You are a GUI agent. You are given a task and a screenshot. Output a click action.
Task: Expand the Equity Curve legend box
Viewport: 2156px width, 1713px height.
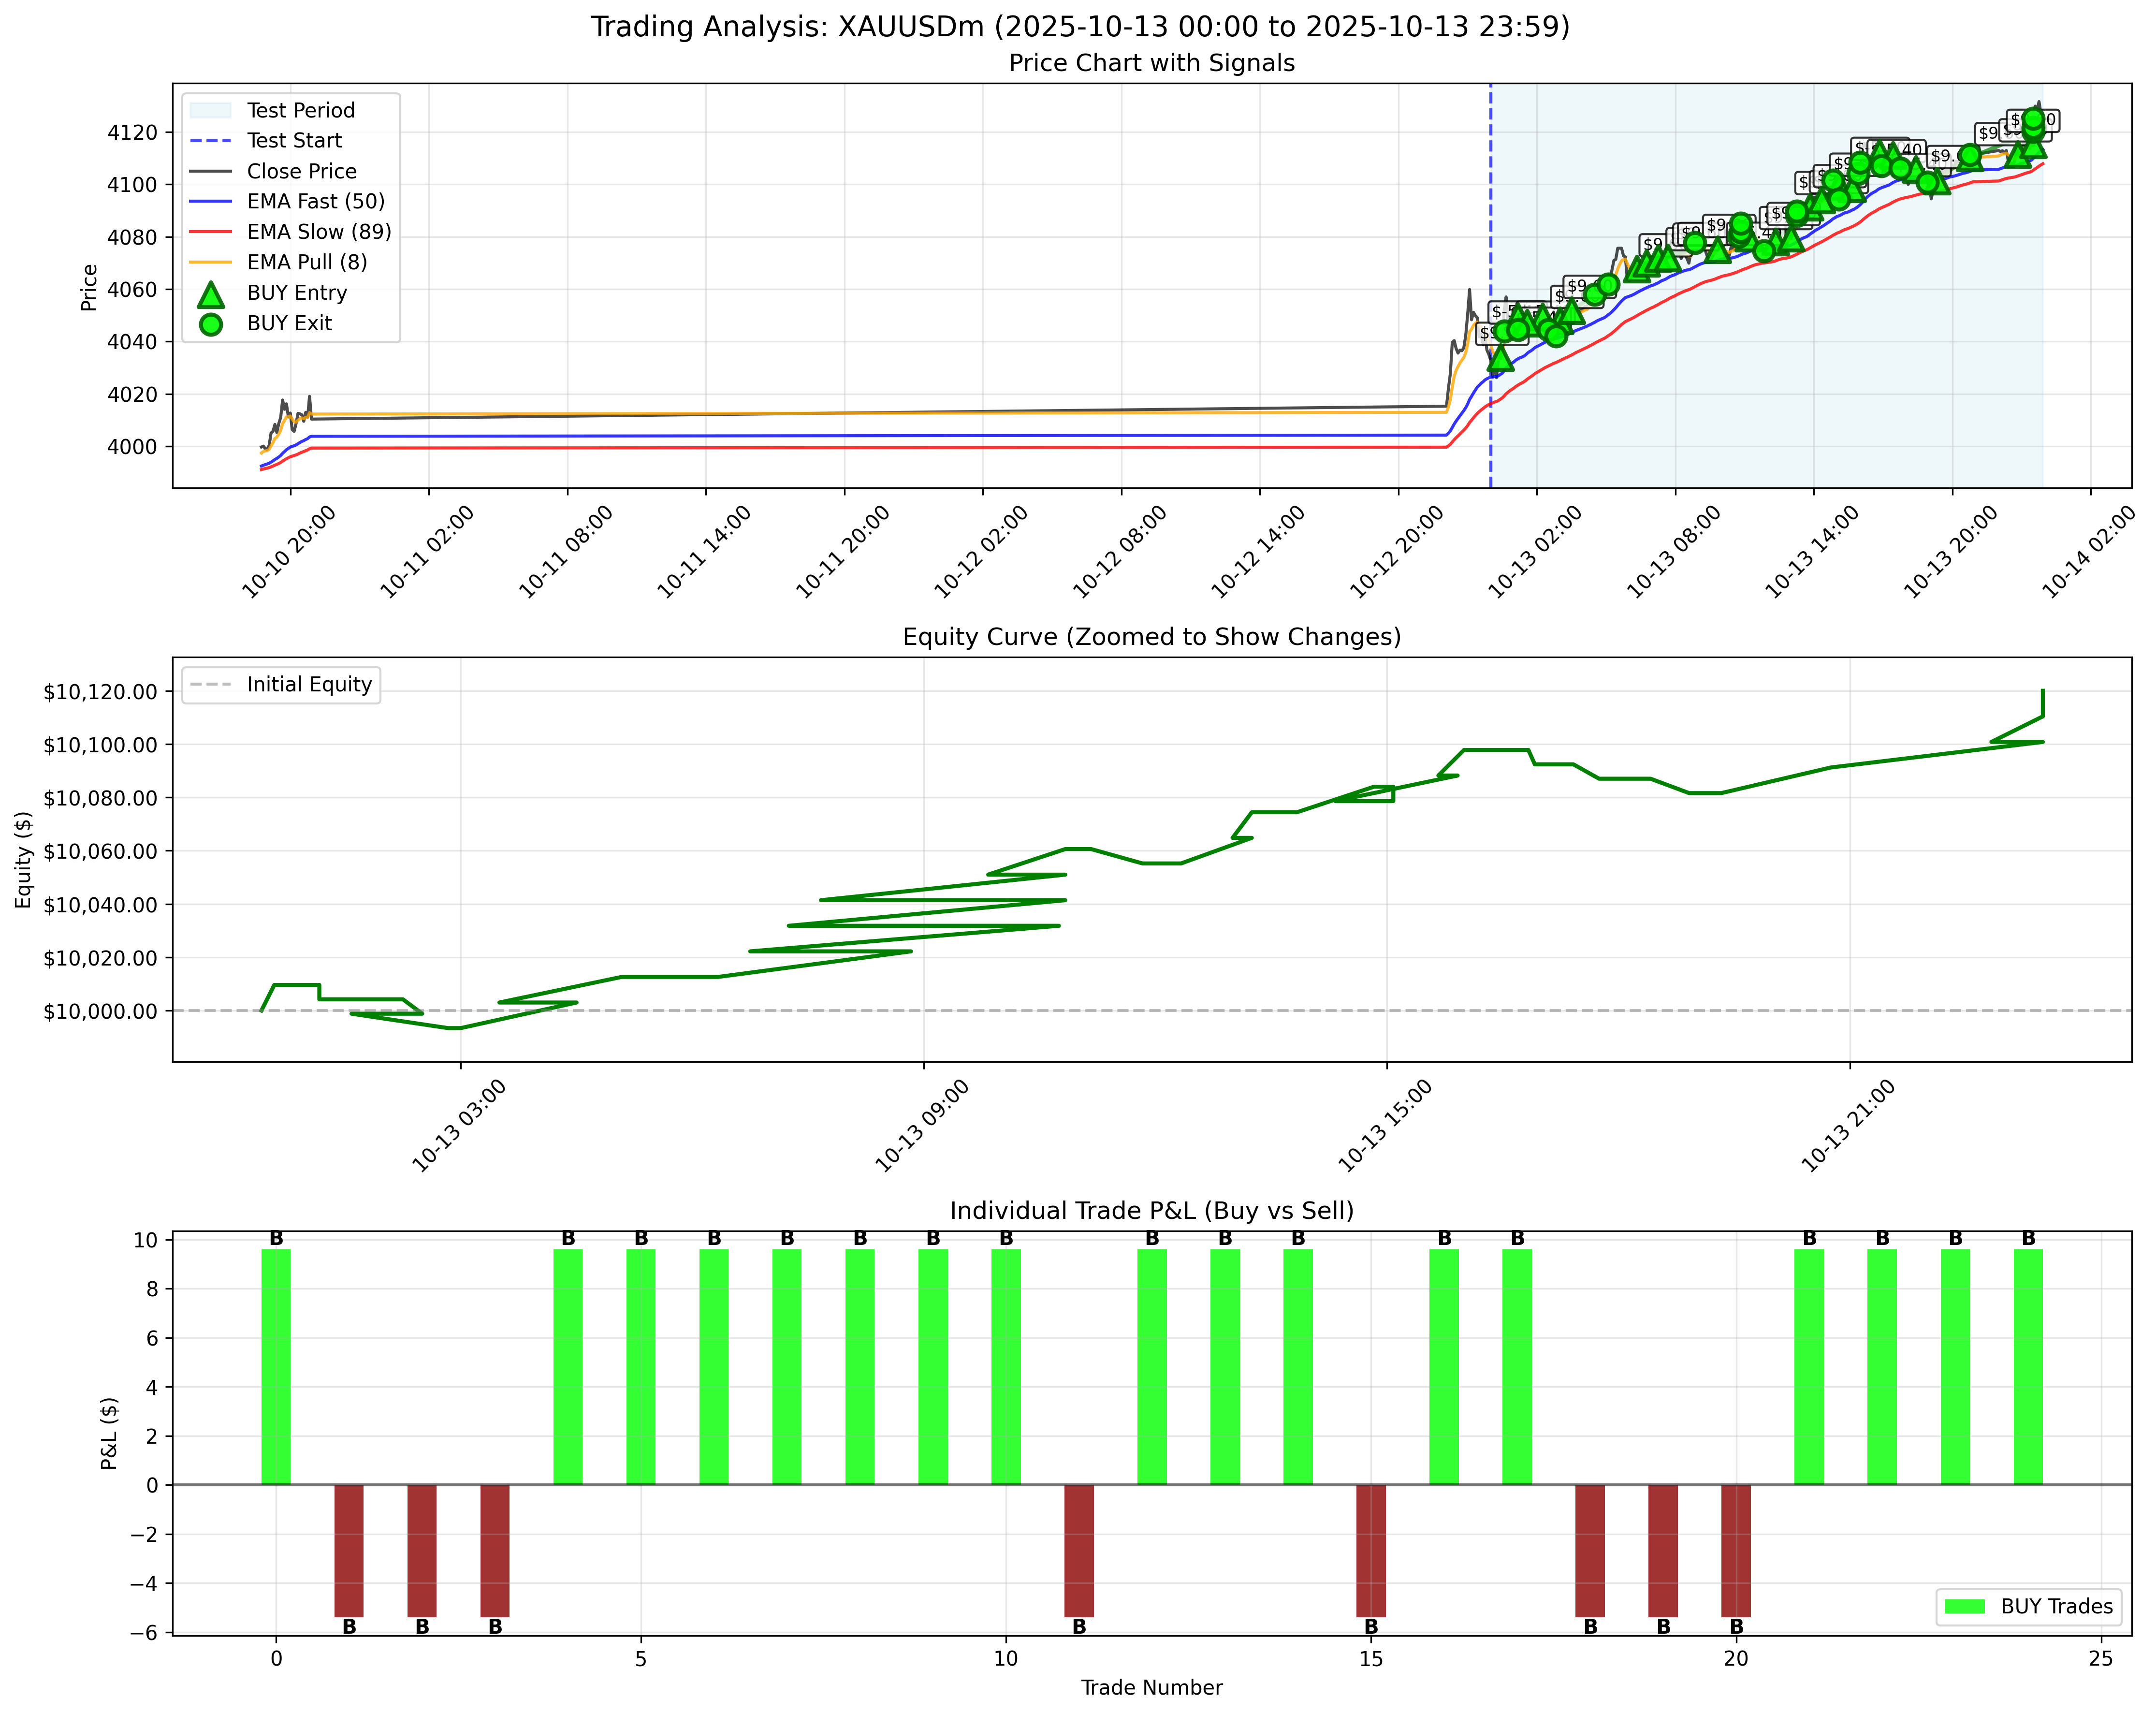(x=280, y=686)
